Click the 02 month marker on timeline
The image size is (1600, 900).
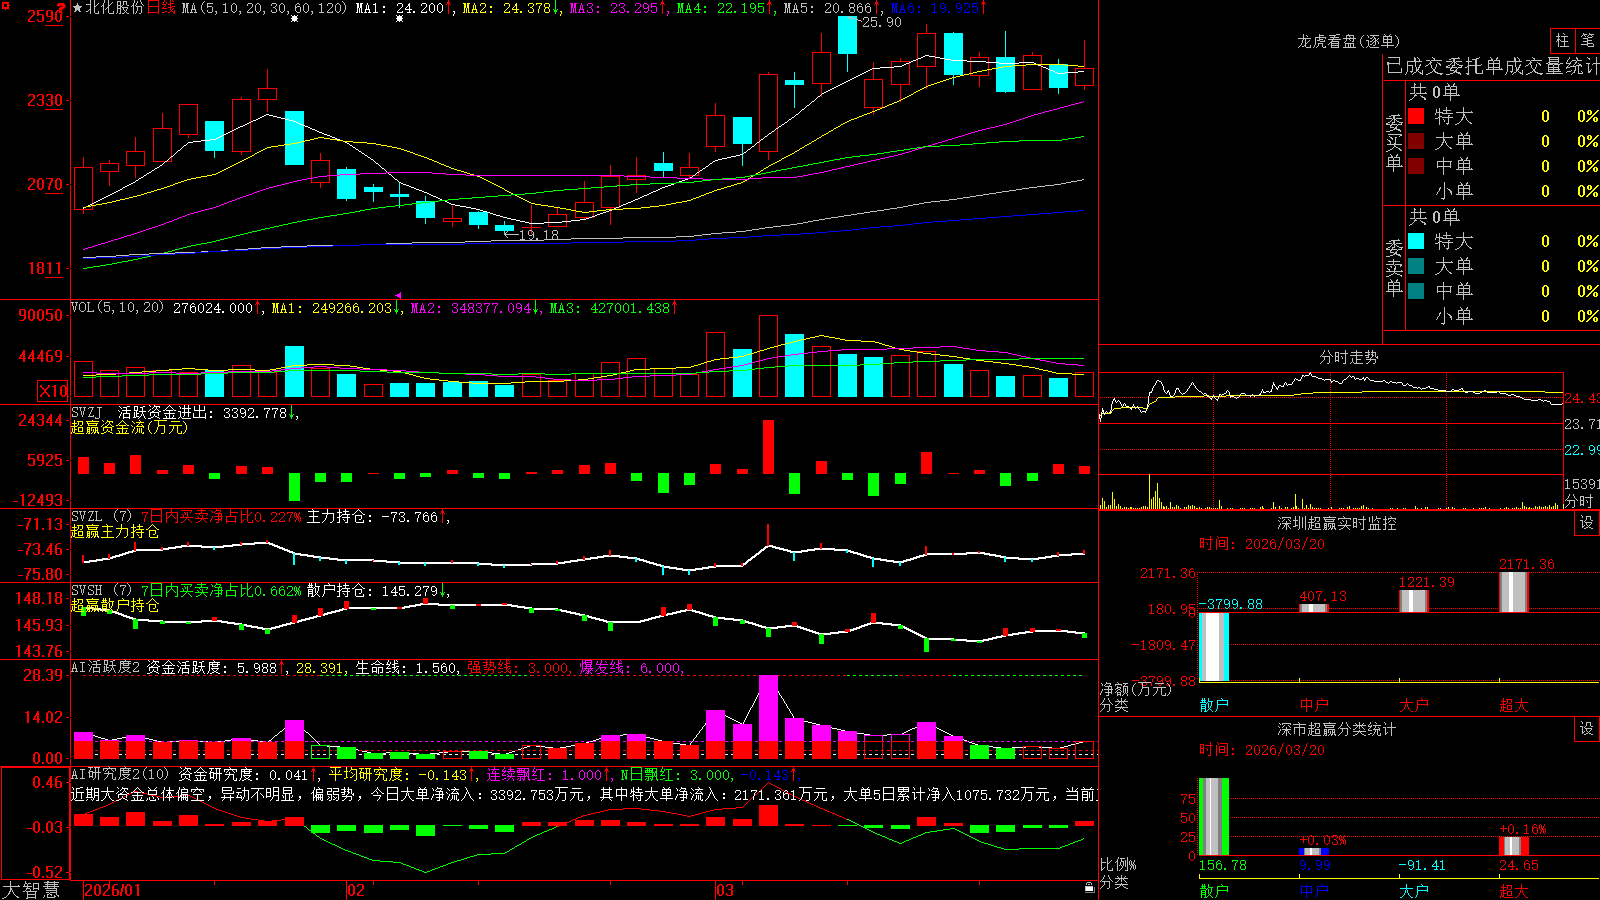tap(355, 890)
